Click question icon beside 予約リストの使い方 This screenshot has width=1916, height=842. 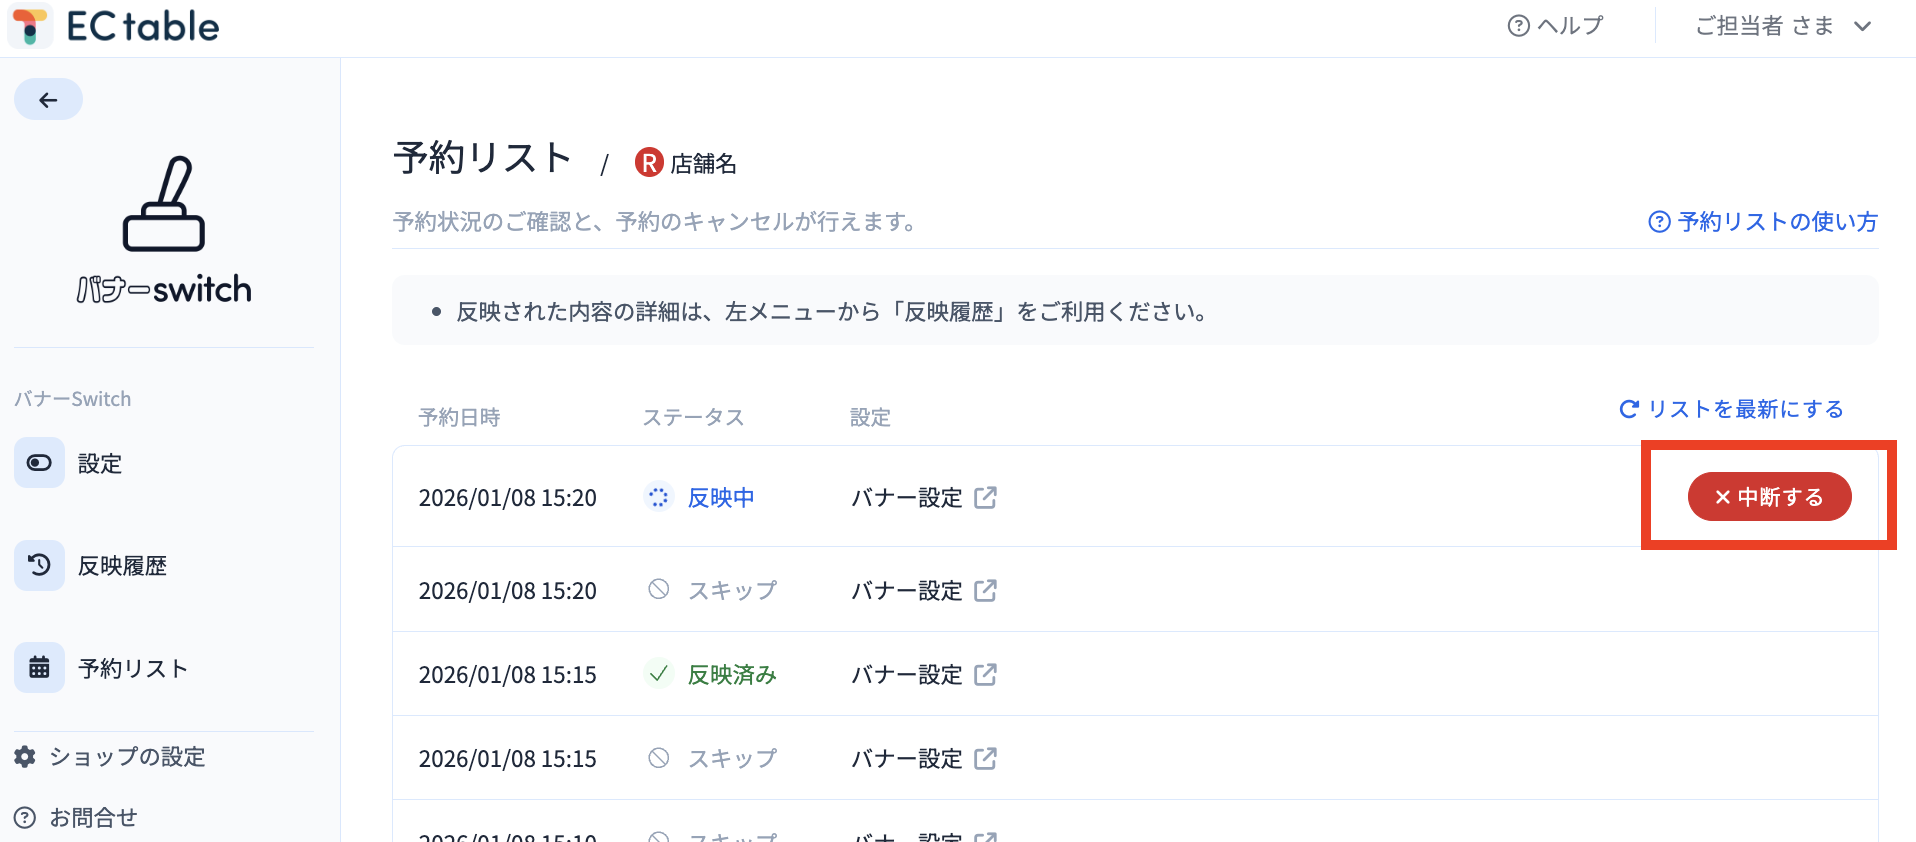1659,222
